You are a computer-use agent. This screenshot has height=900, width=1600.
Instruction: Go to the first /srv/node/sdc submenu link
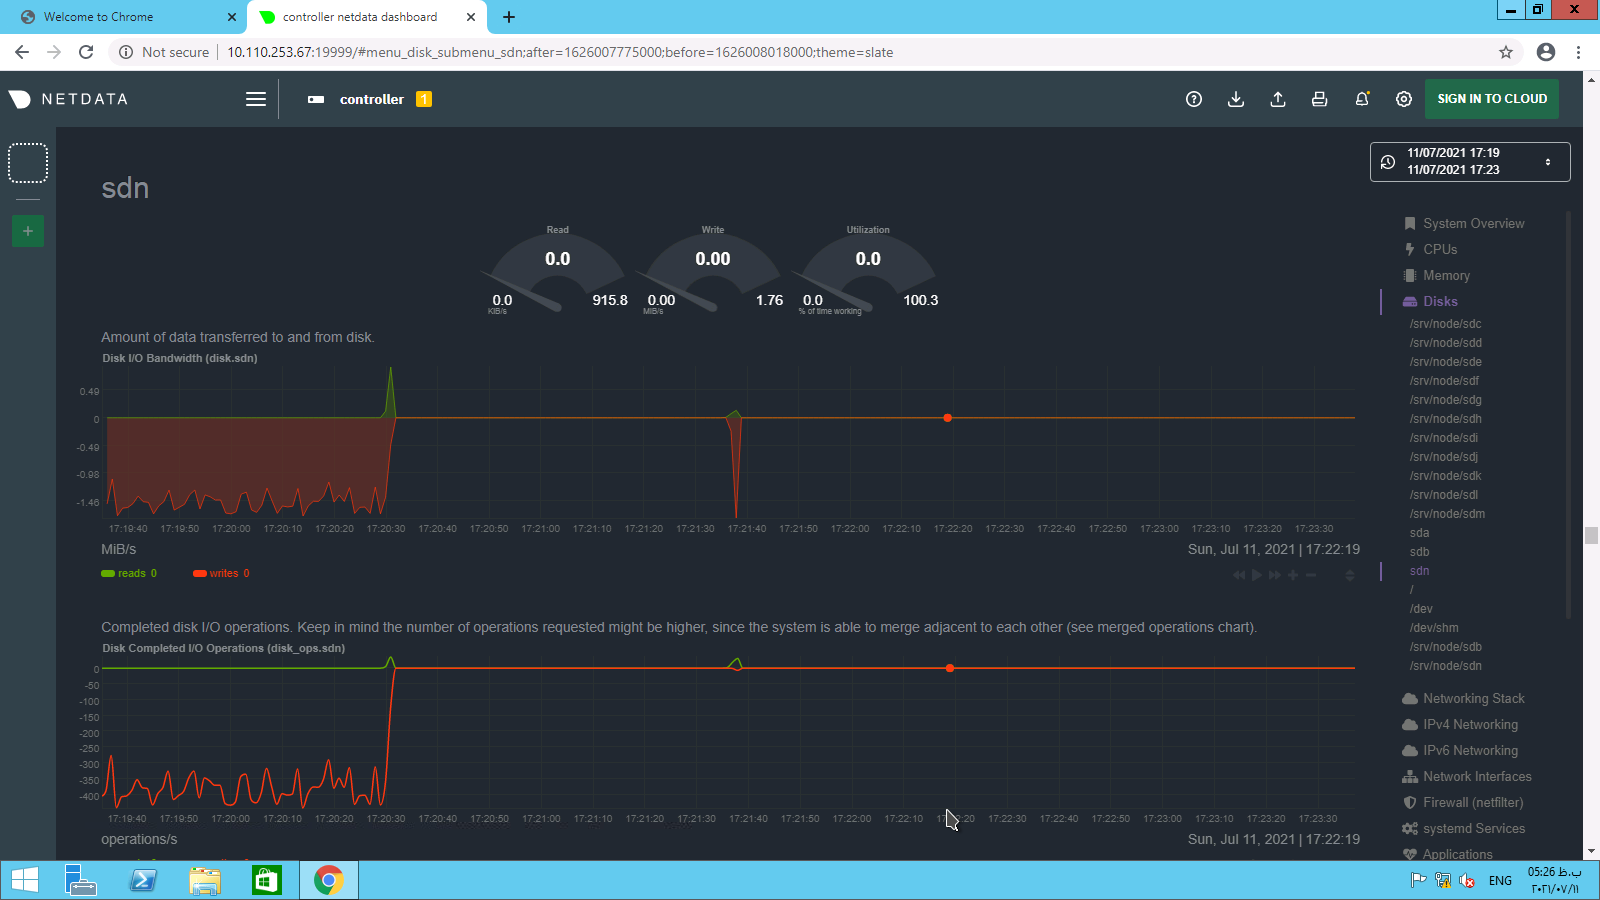pyautogui.click(x=1446, y=324)
